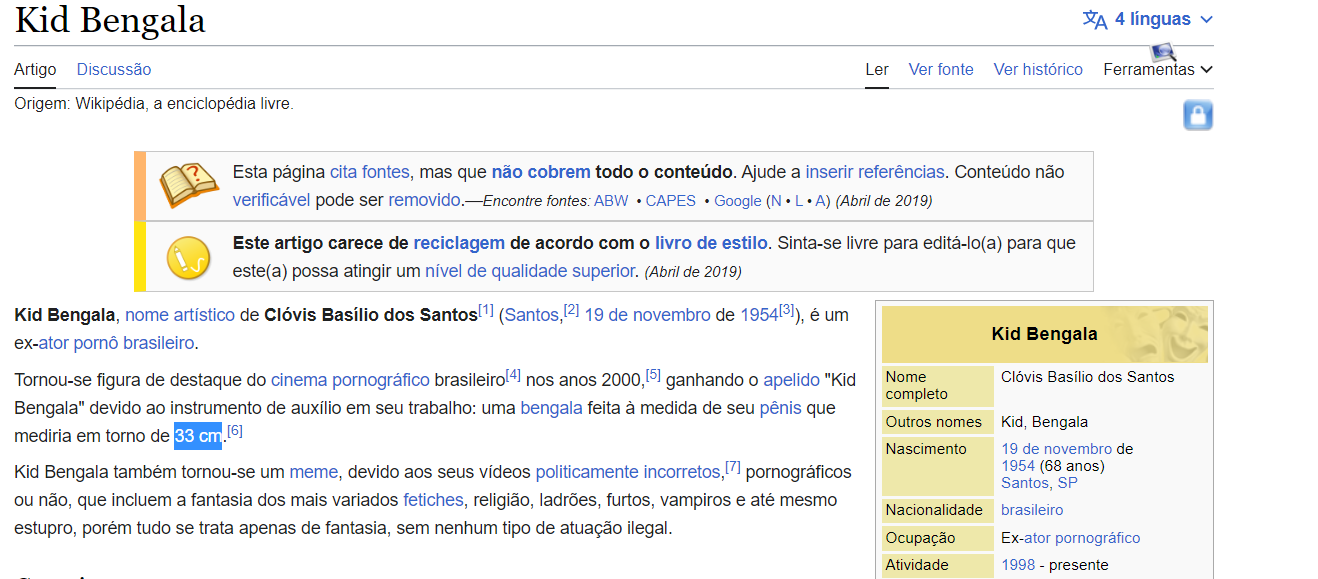Click the politicamente incorretos link
Image resolution: width=1318 pixels, height=579 pixels.
[x=628, y=472]
